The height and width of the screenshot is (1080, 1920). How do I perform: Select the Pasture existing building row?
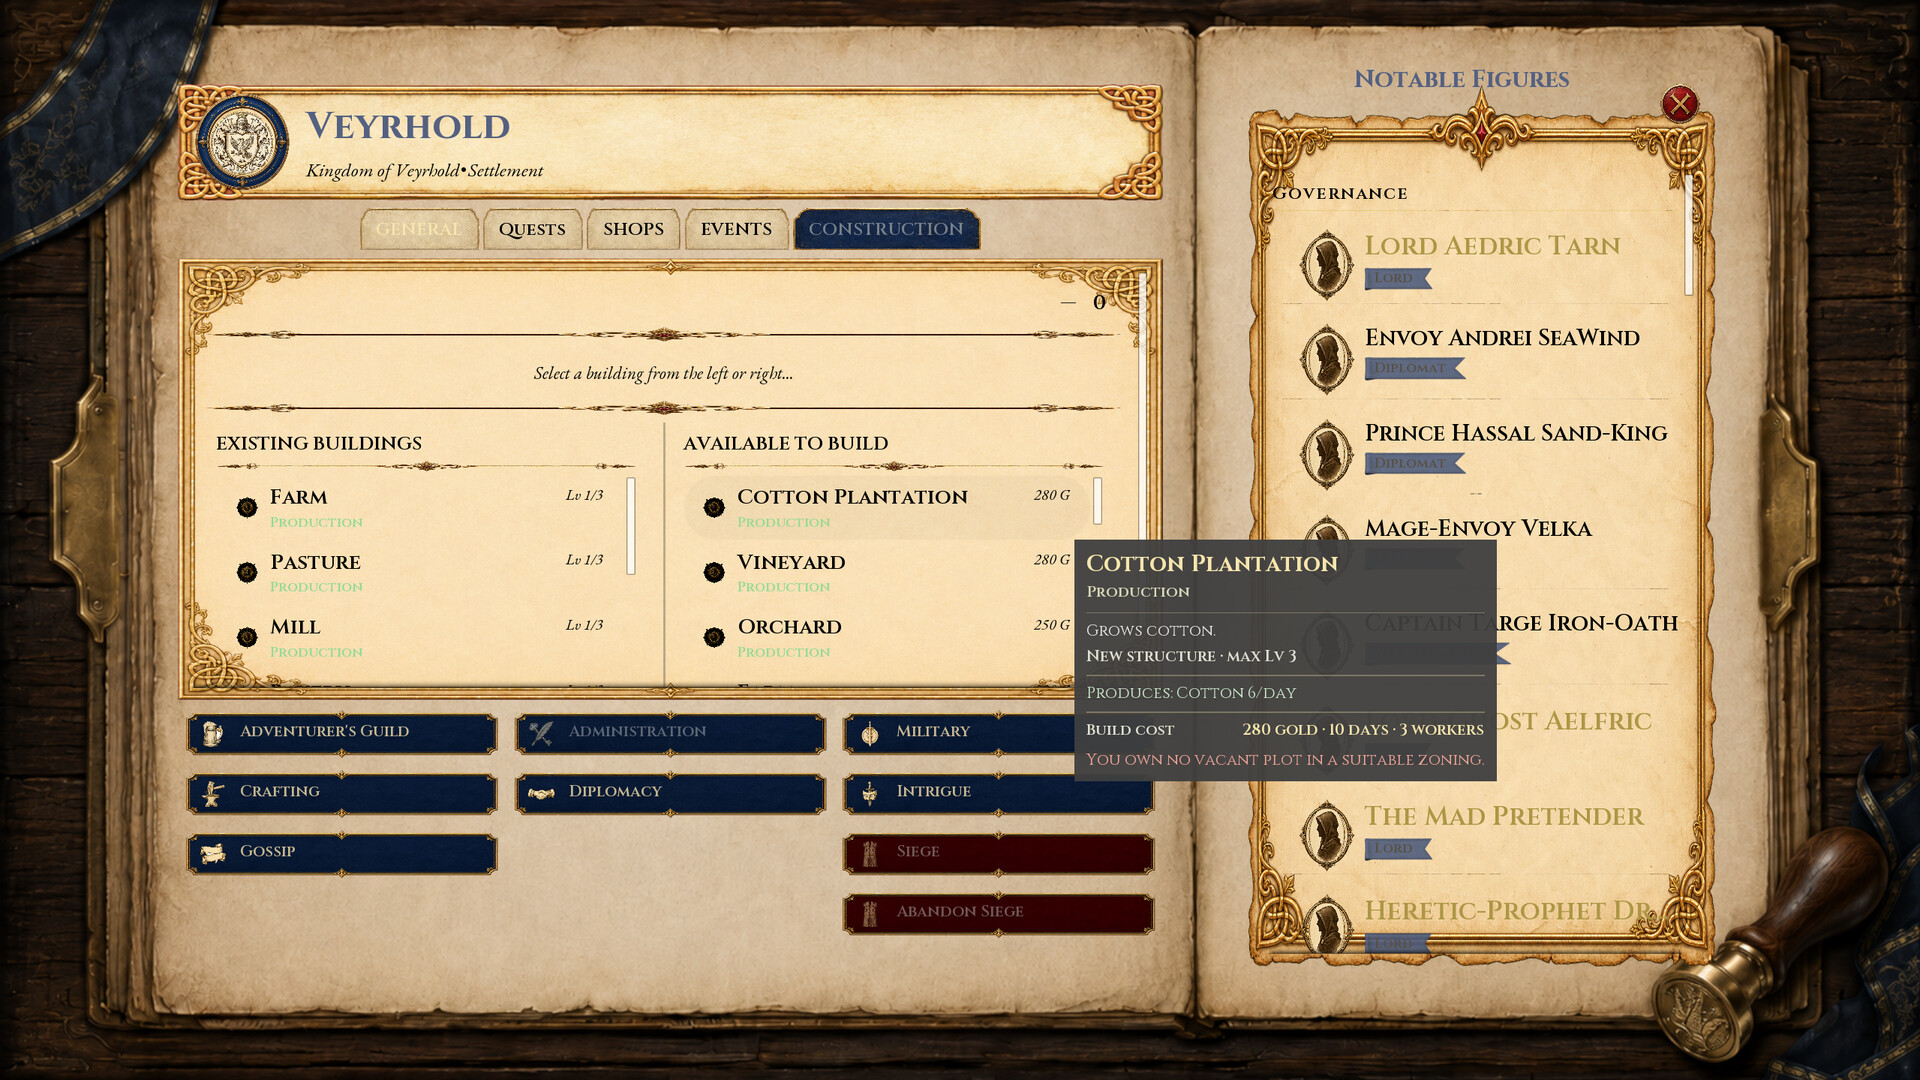(x=420, y=573)
